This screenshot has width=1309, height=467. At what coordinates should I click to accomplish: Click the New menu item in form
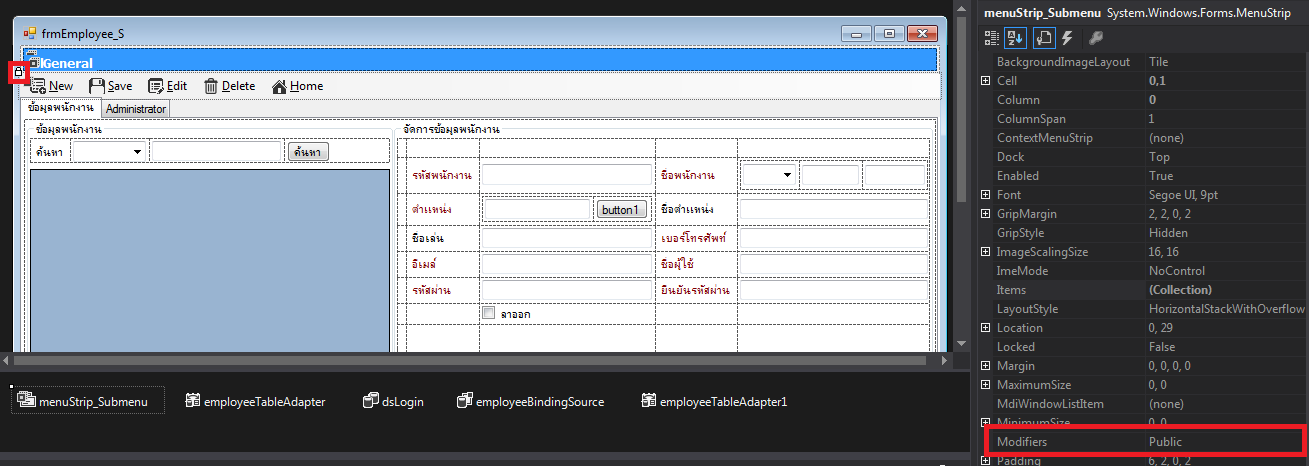pyautogui.click(x=51, y=86)
